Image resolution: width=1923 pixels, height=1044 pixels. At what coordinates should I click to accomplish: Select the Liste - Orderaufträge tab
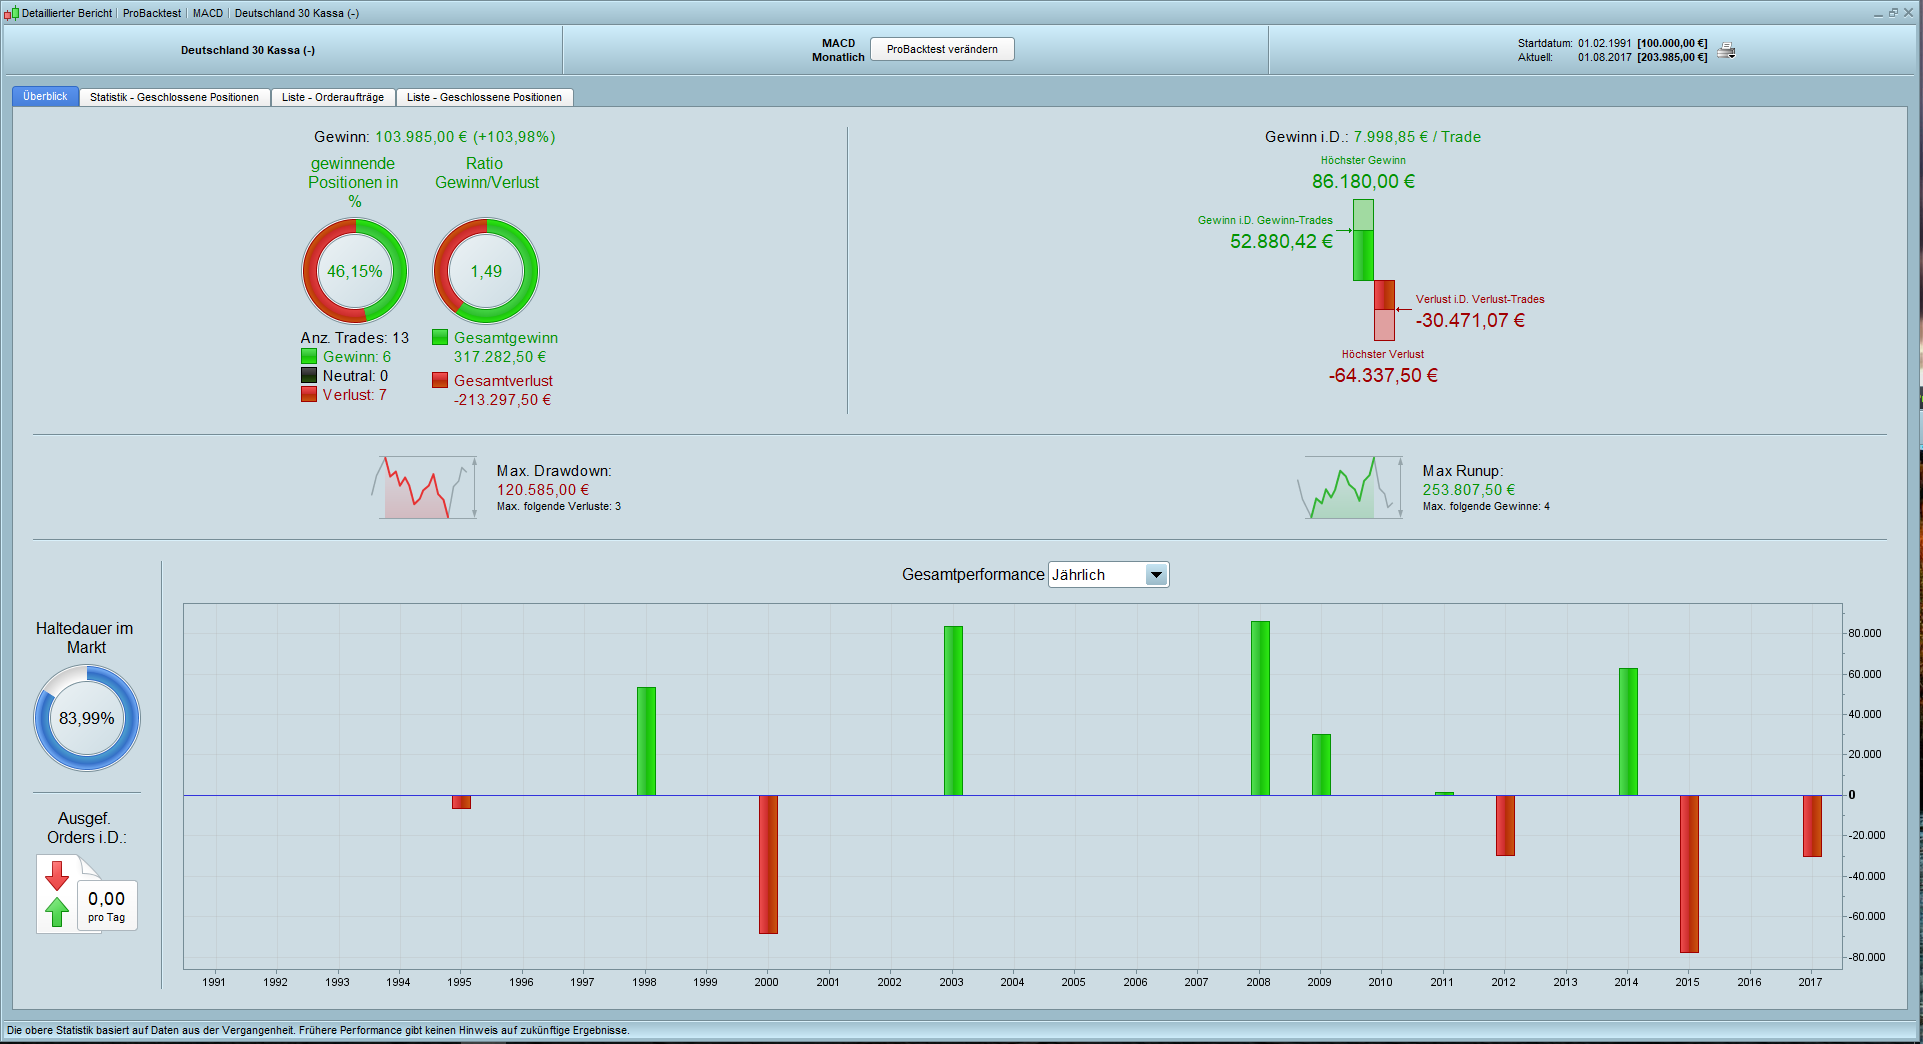[x=332, y=97]
